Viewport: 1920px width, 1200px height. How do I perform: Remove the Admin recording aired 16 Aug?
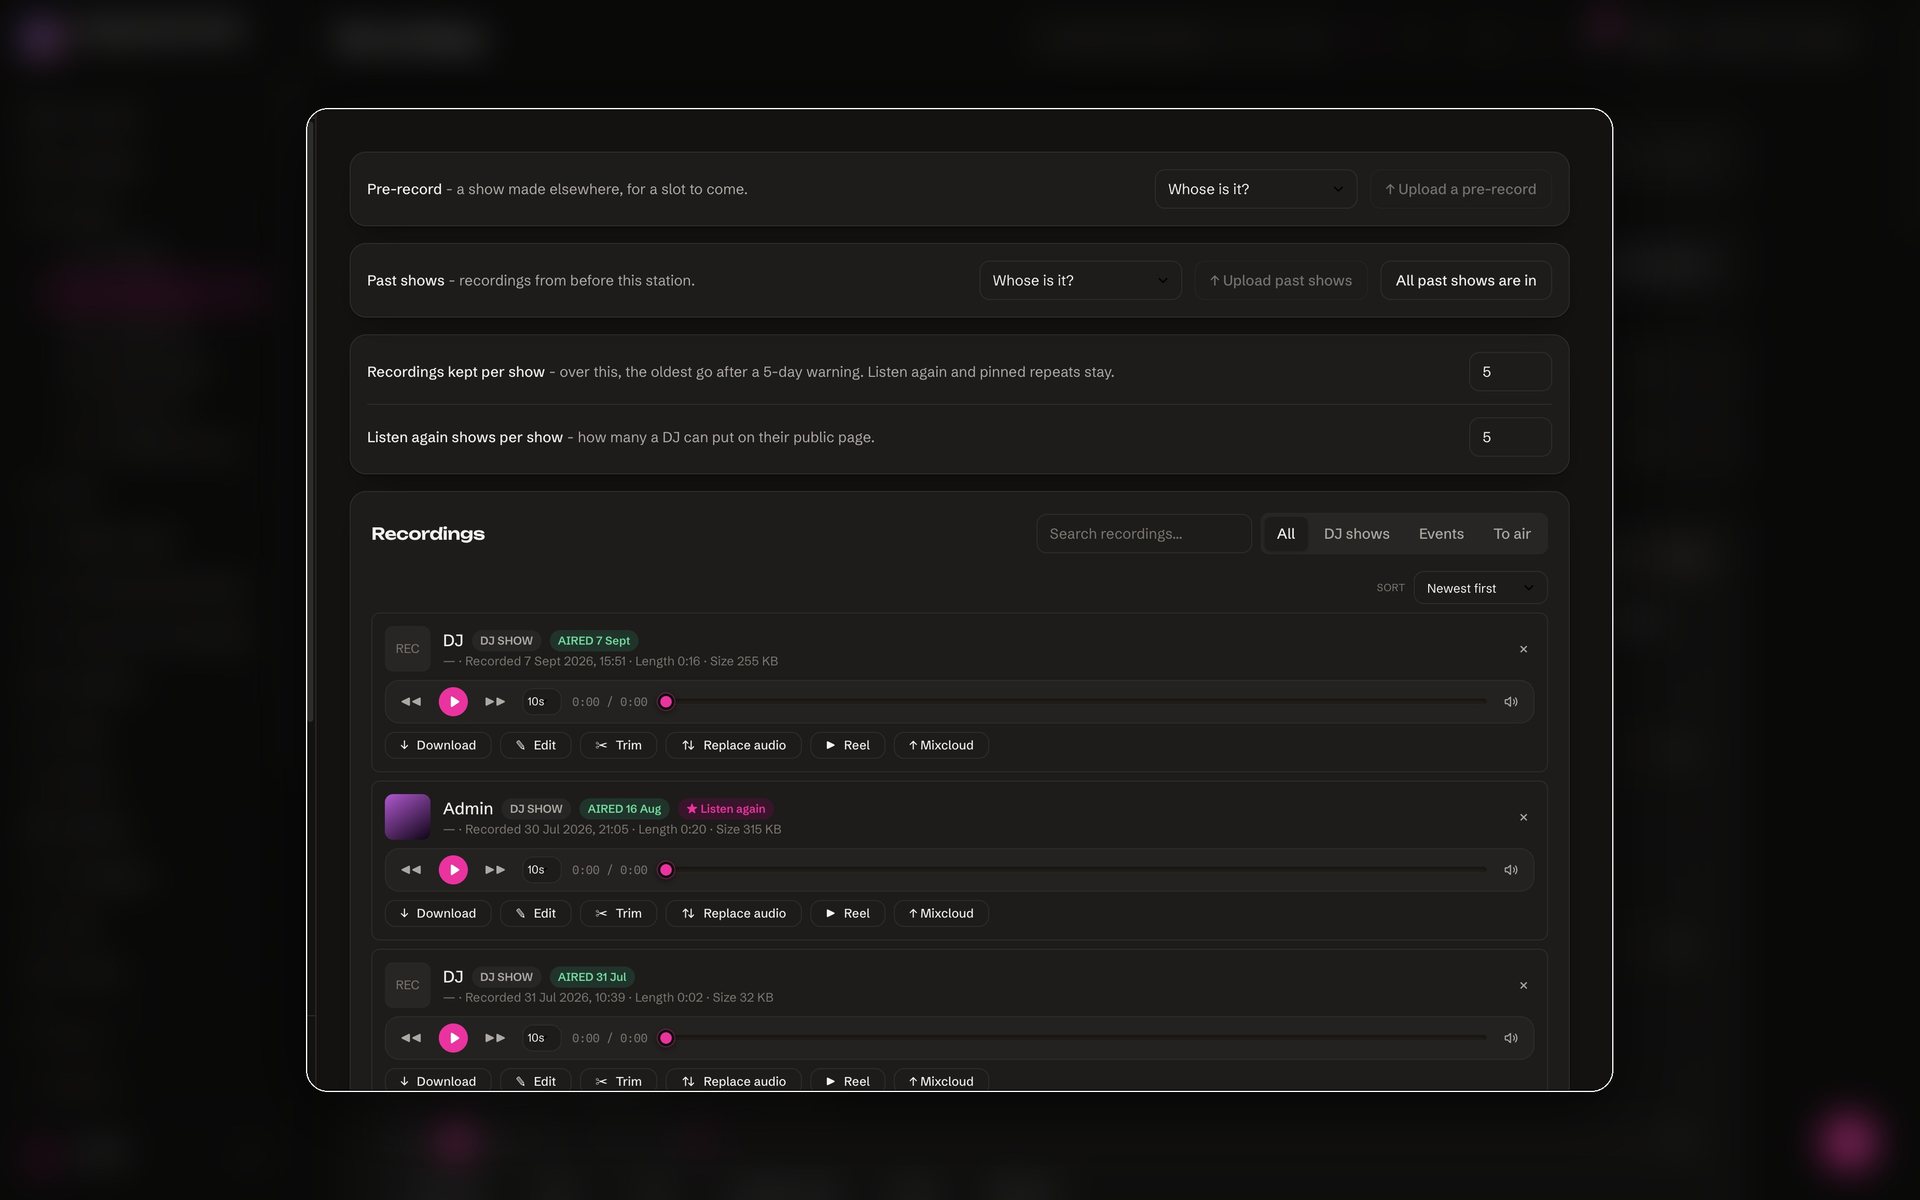click(1523, 817)
